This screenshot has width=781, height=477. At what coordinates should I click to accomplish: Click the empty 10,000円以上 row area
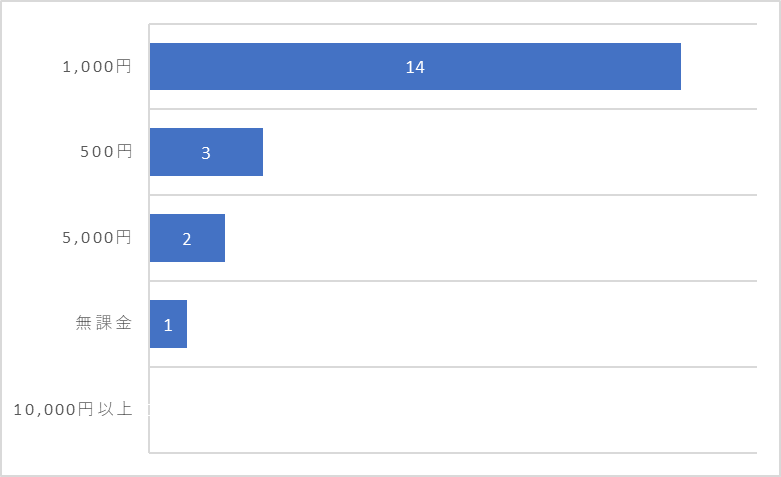[453, 410]
